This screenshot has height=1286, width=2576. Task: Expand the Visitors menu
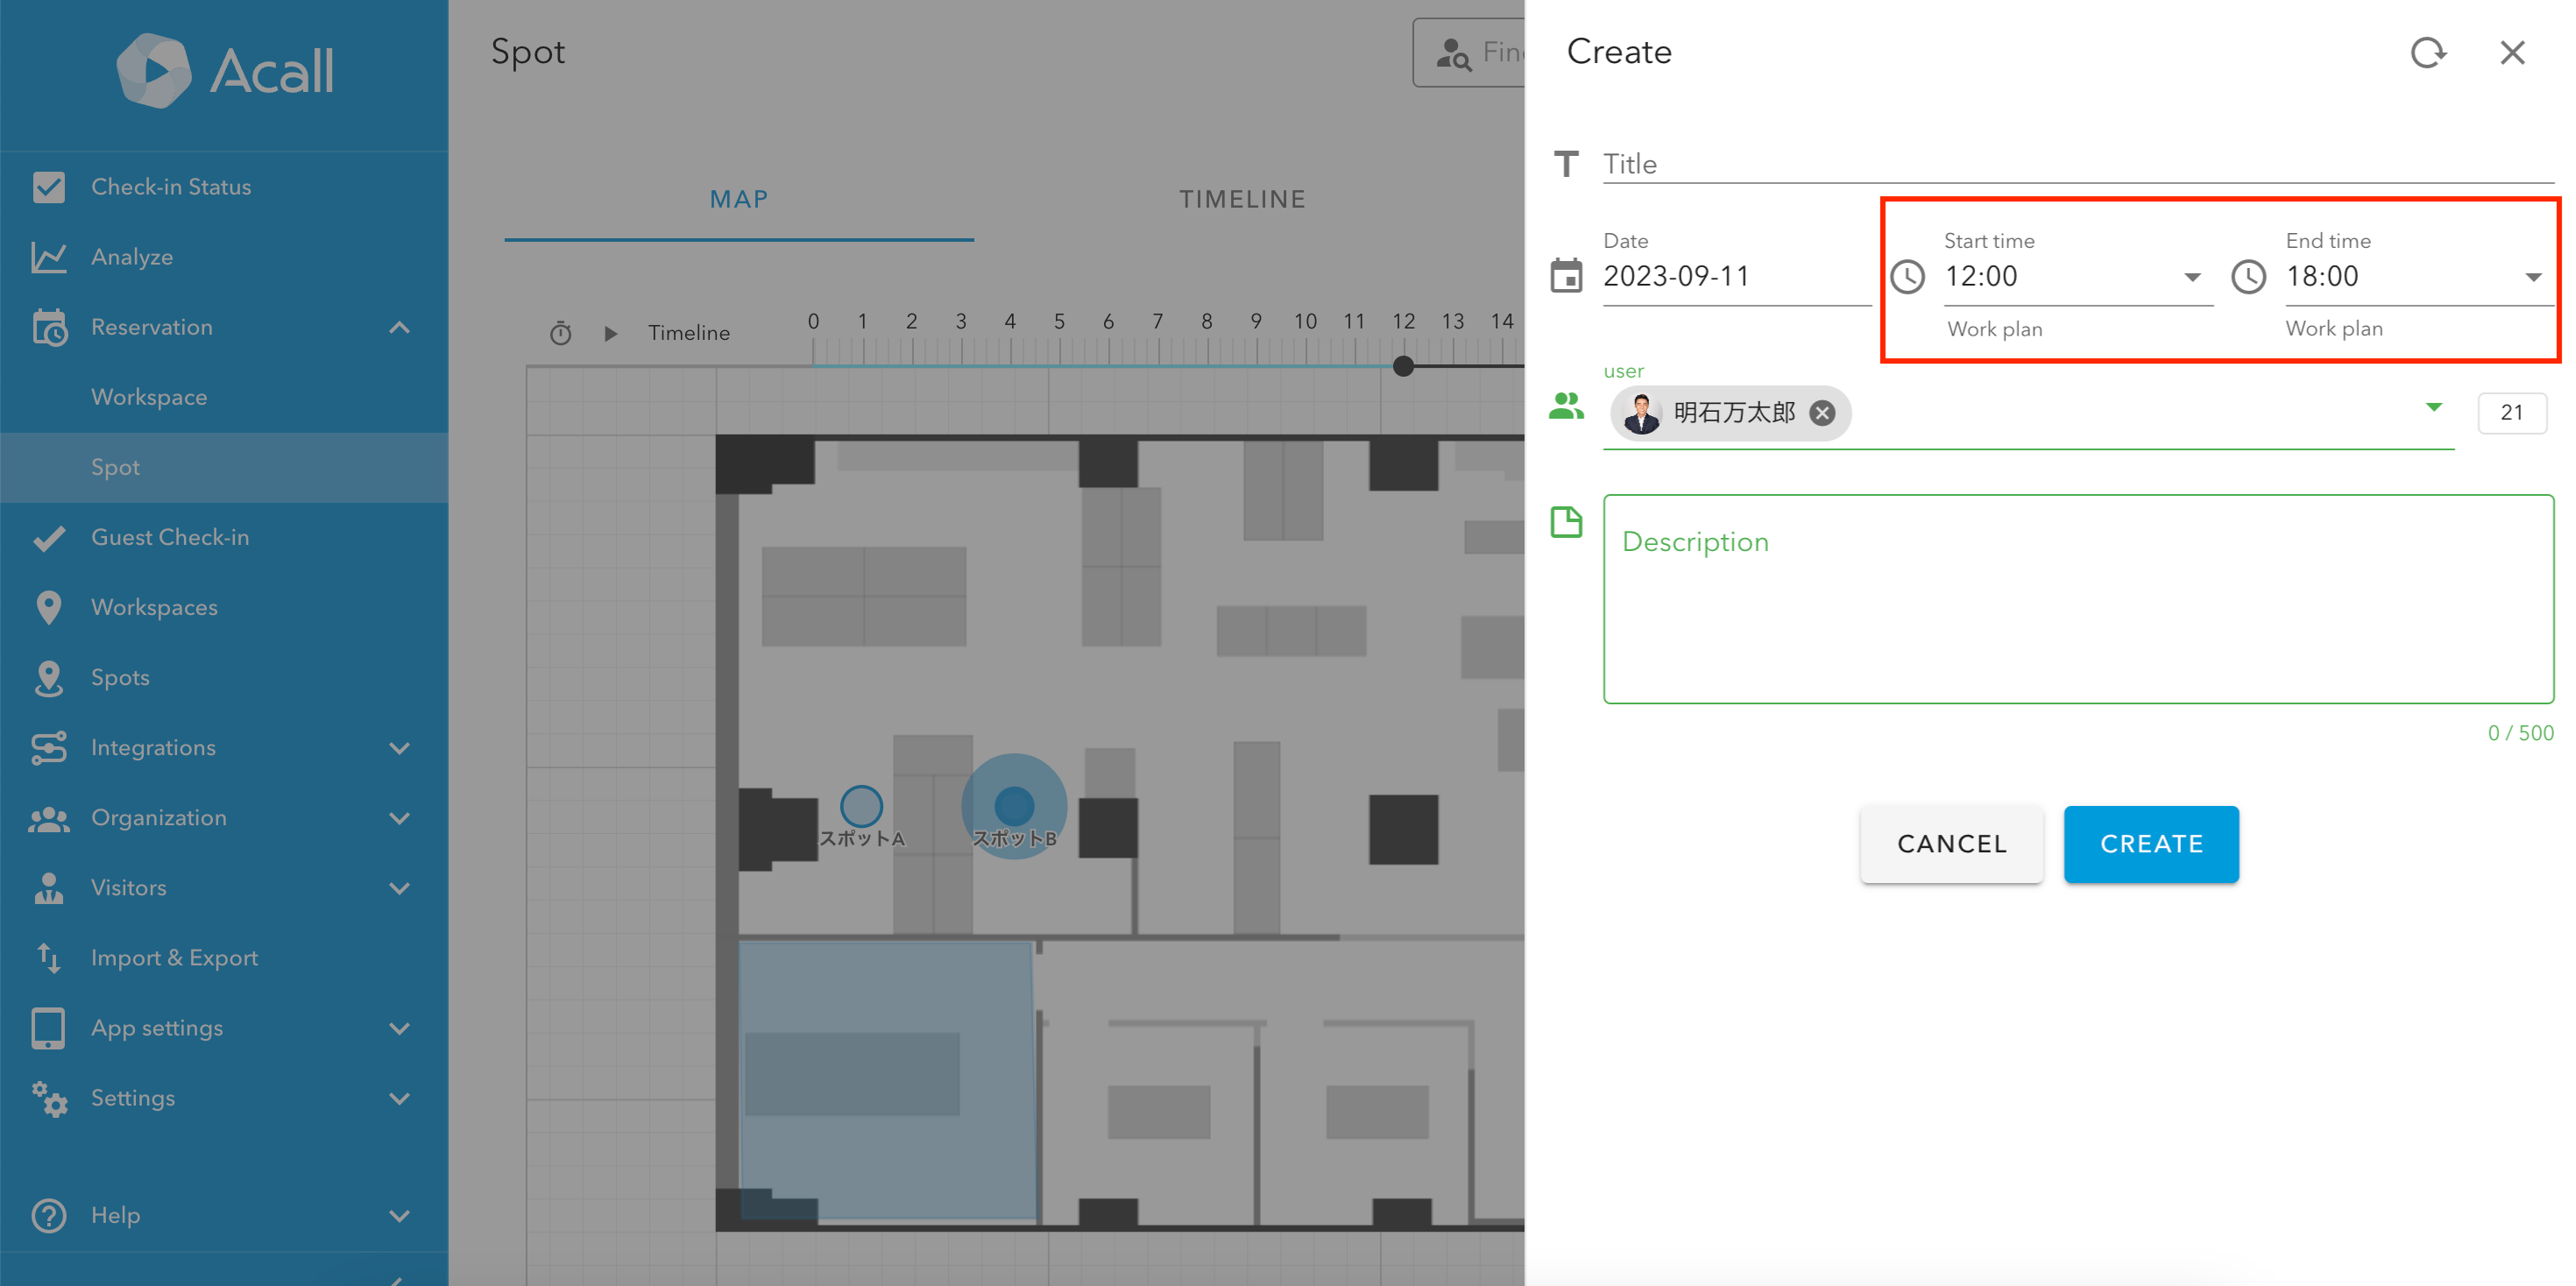click(x=399, y=888)
